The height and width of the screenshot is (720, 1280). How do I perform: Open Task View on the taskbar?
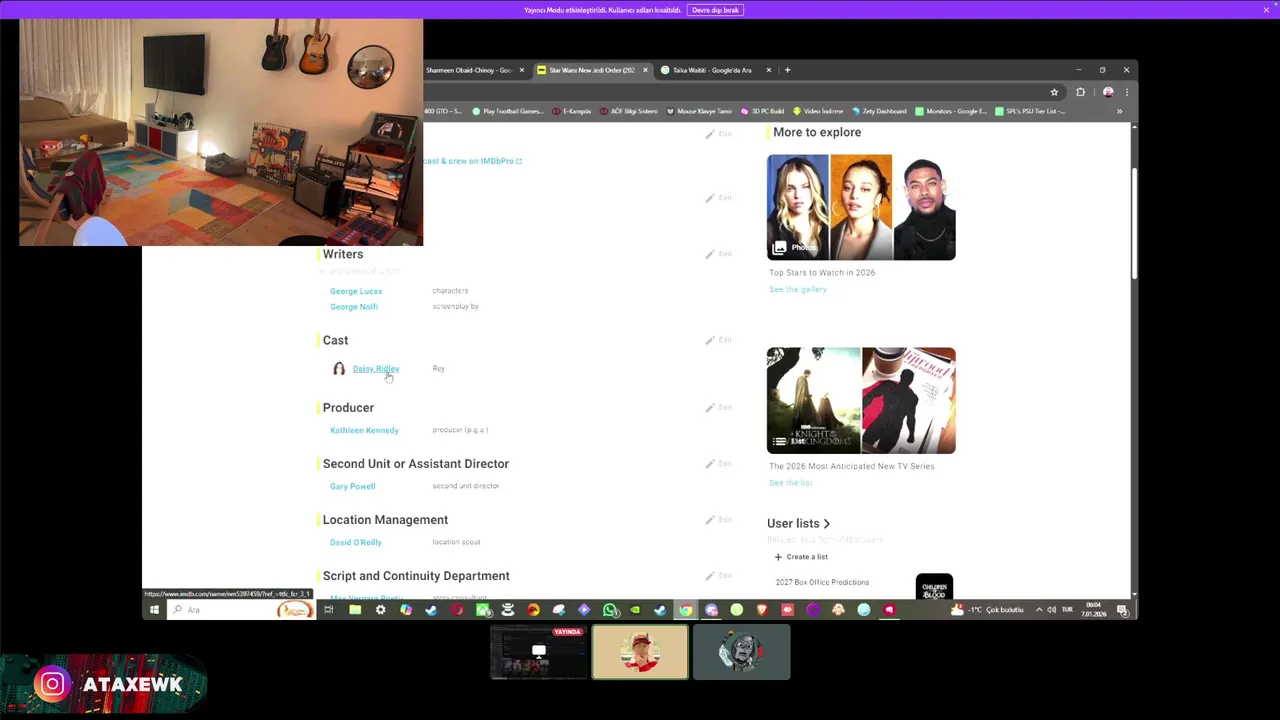click(328, 610)
